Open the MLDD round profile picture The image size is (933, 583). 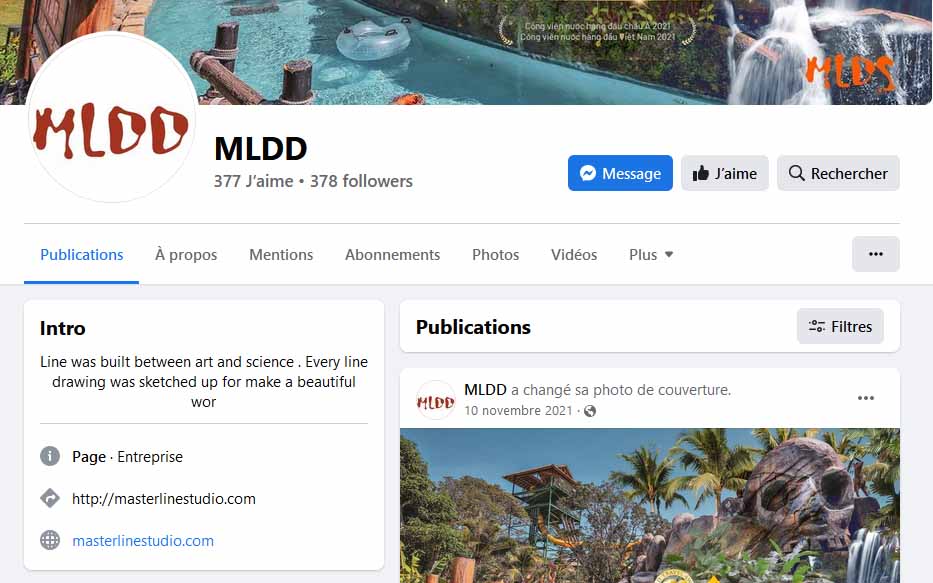point(112,117)
